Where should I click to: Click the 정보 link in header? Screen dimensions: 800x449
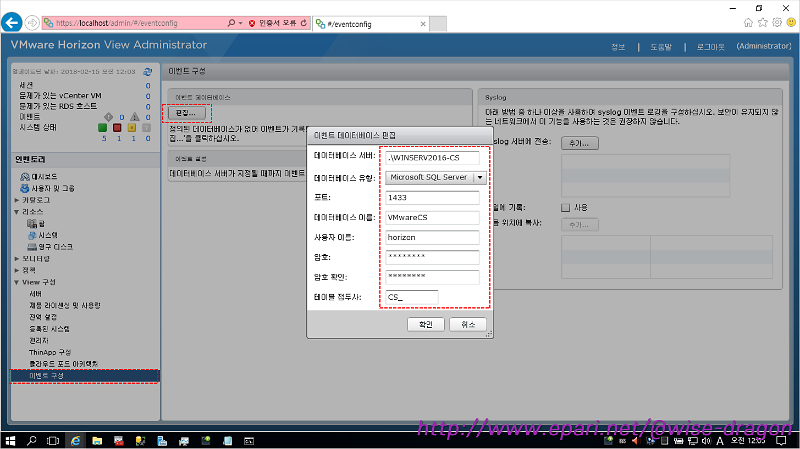click(618, 47)
